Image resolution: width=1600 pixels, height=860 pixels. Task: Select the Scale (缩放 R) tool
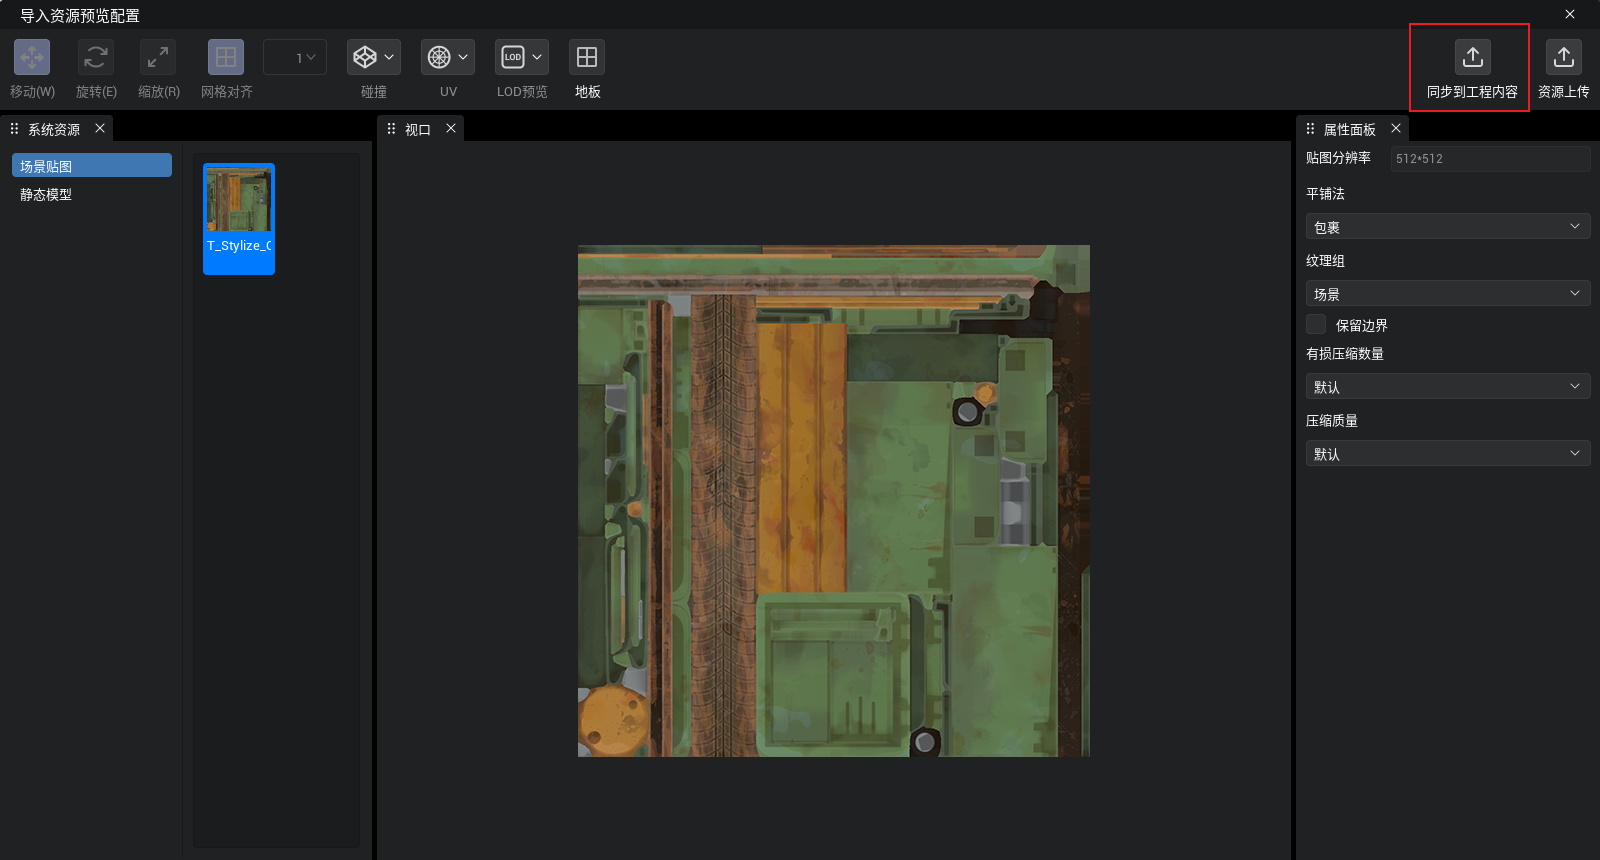coord(158,57)
